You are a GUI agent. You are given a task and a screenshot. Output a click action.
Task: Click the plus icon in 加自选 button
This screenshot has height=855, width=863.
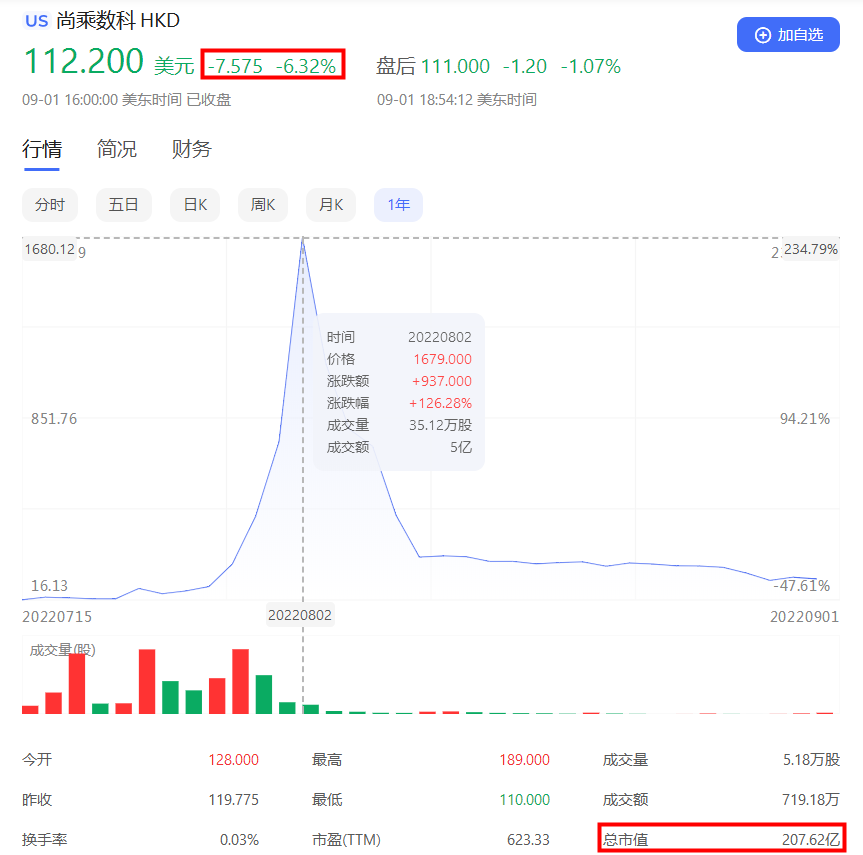pyautogui.click(x=762, y=35)
